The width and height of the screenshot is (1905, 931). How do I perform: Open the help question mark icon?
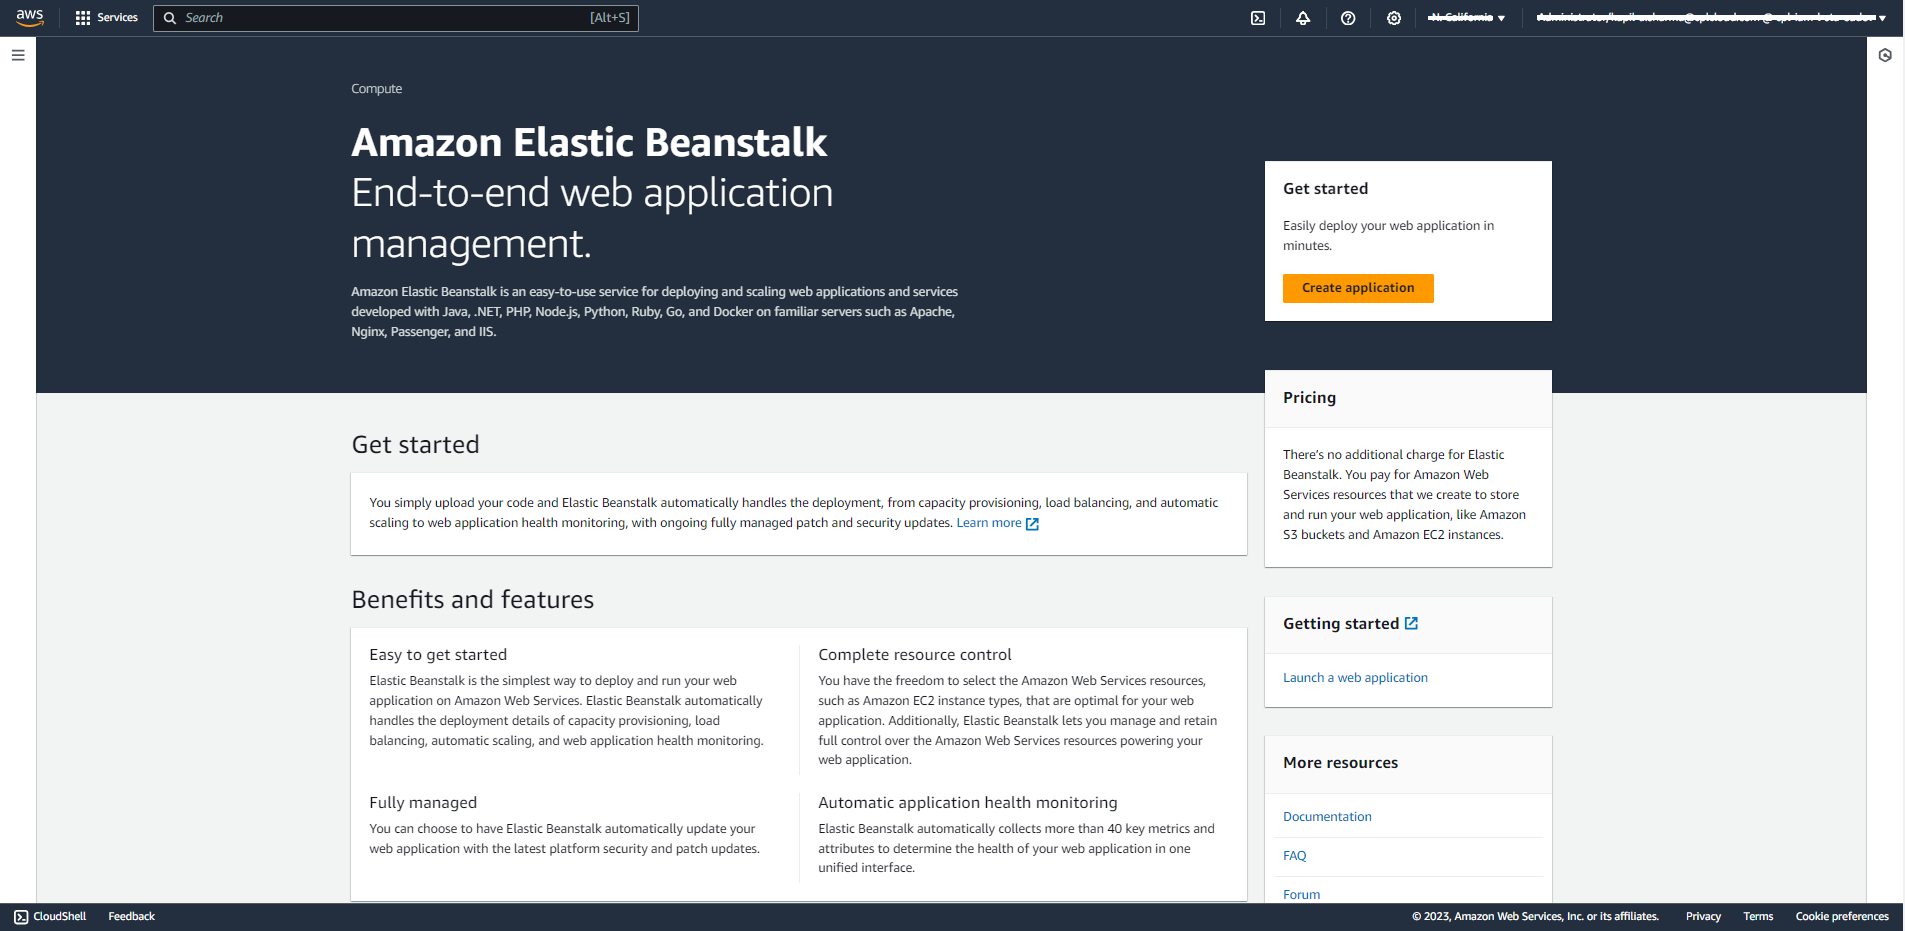[x=1348, y=18]
